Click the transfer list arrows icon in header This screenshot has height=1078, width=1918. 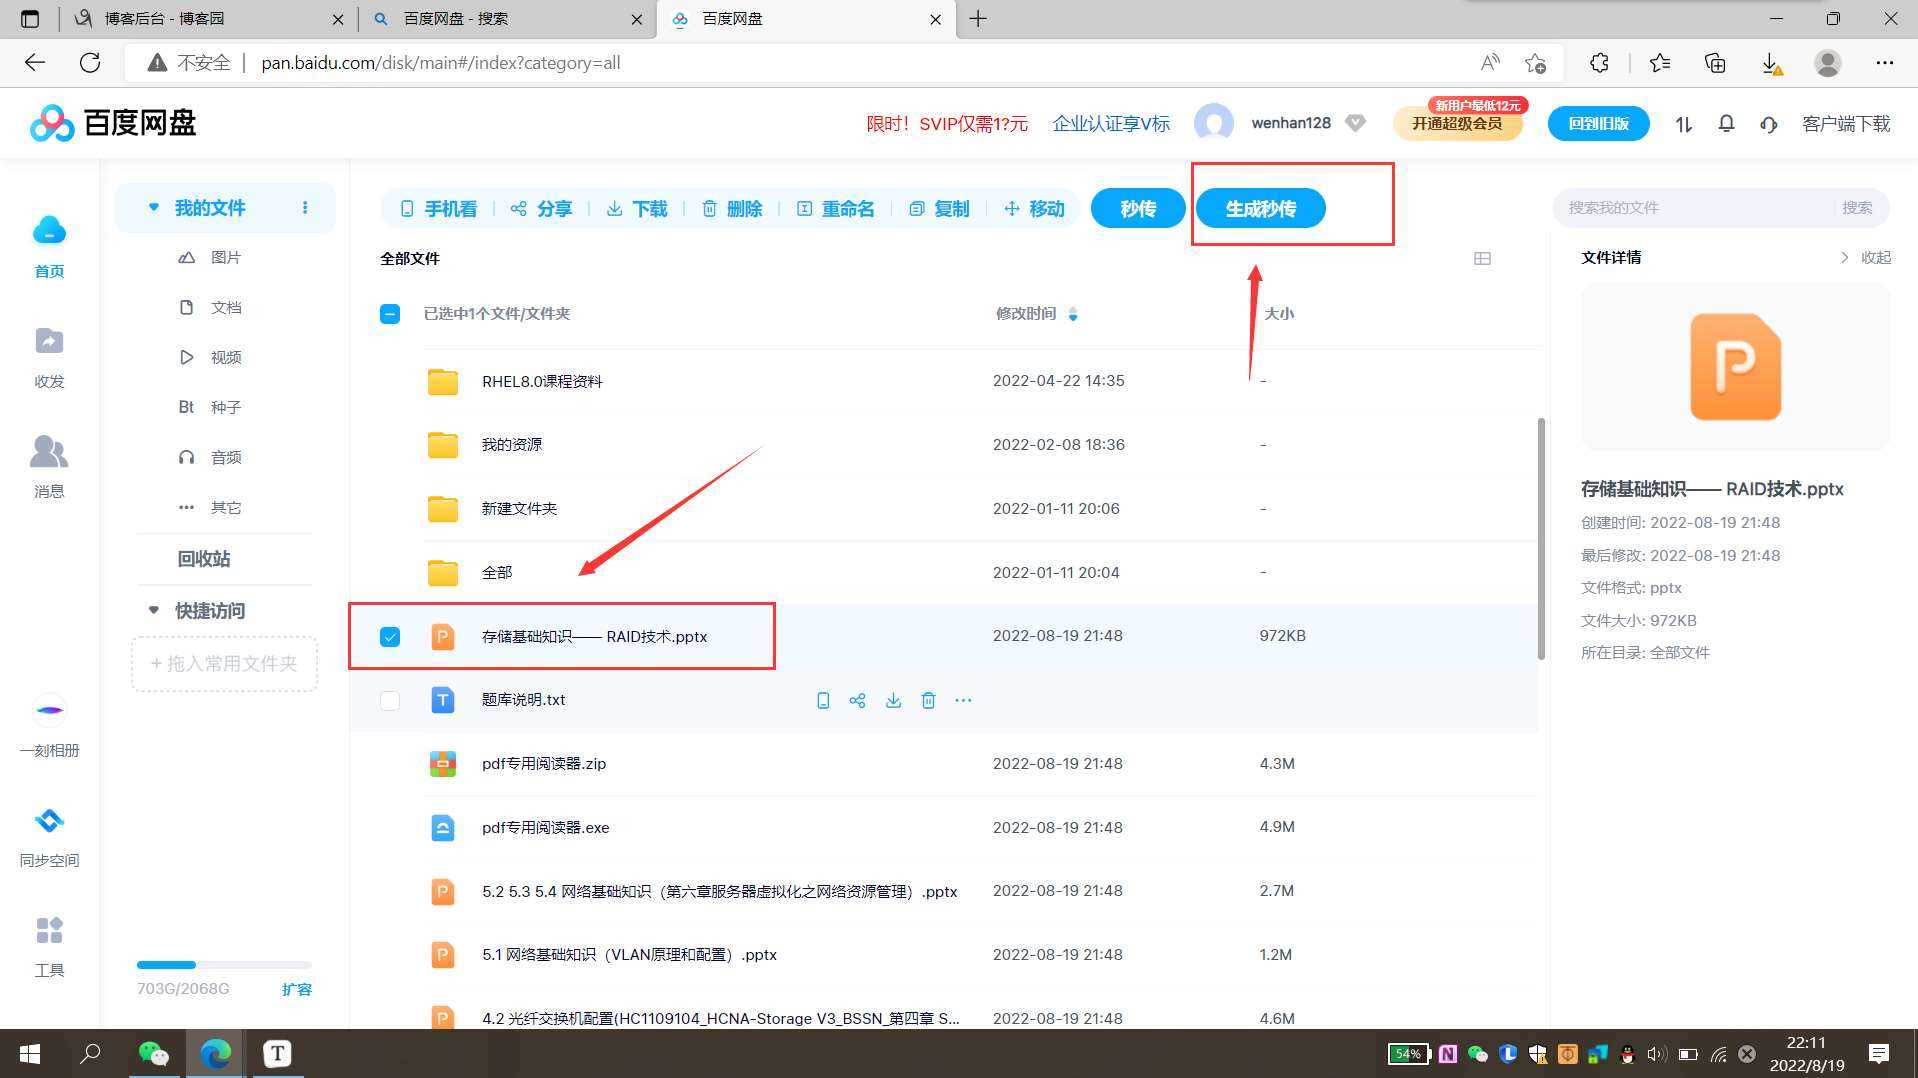(x=1684, y=124)
